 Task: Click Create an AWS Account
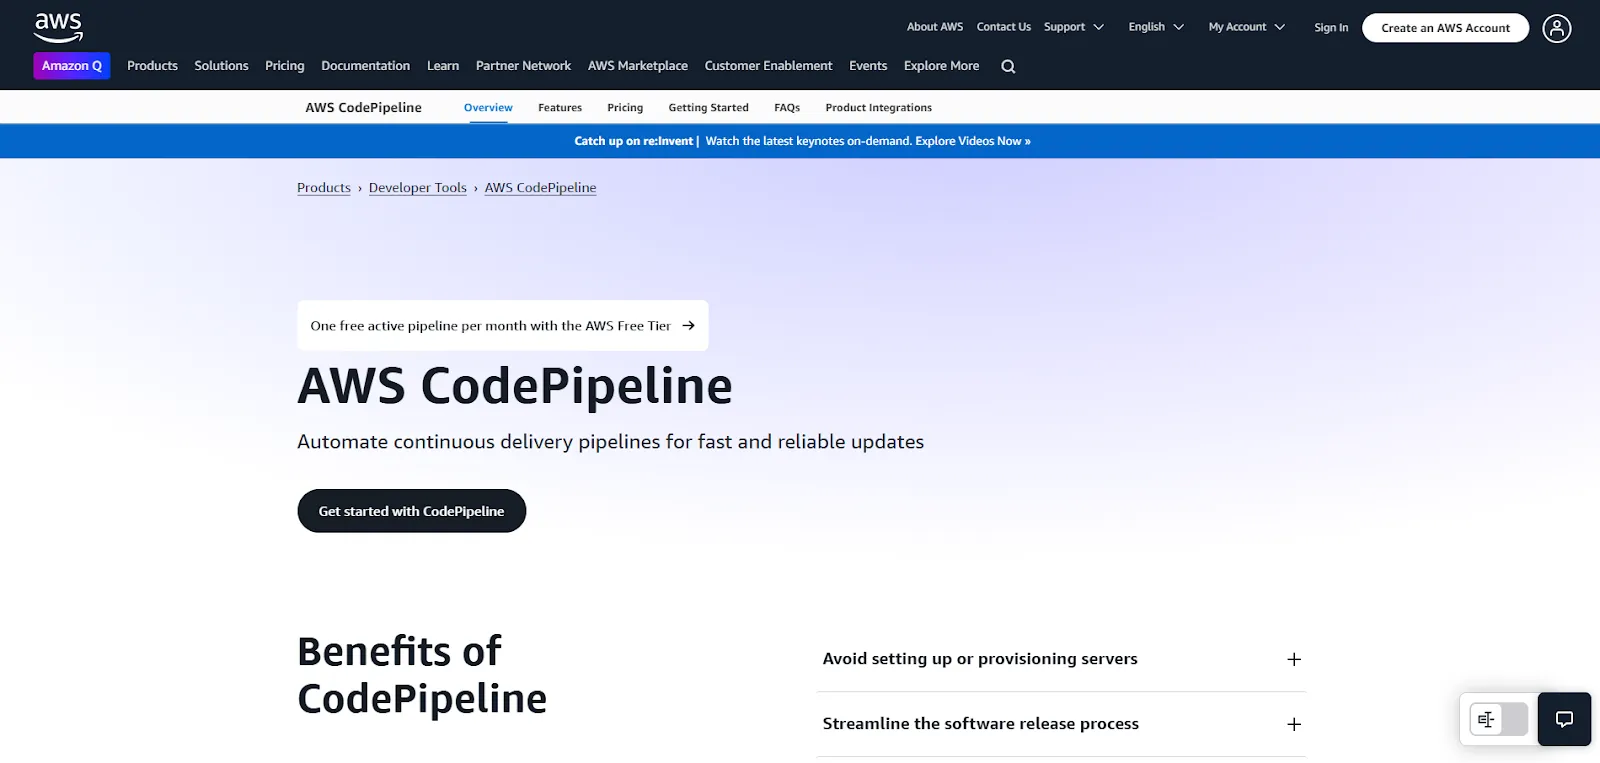tap(1445, 28)
